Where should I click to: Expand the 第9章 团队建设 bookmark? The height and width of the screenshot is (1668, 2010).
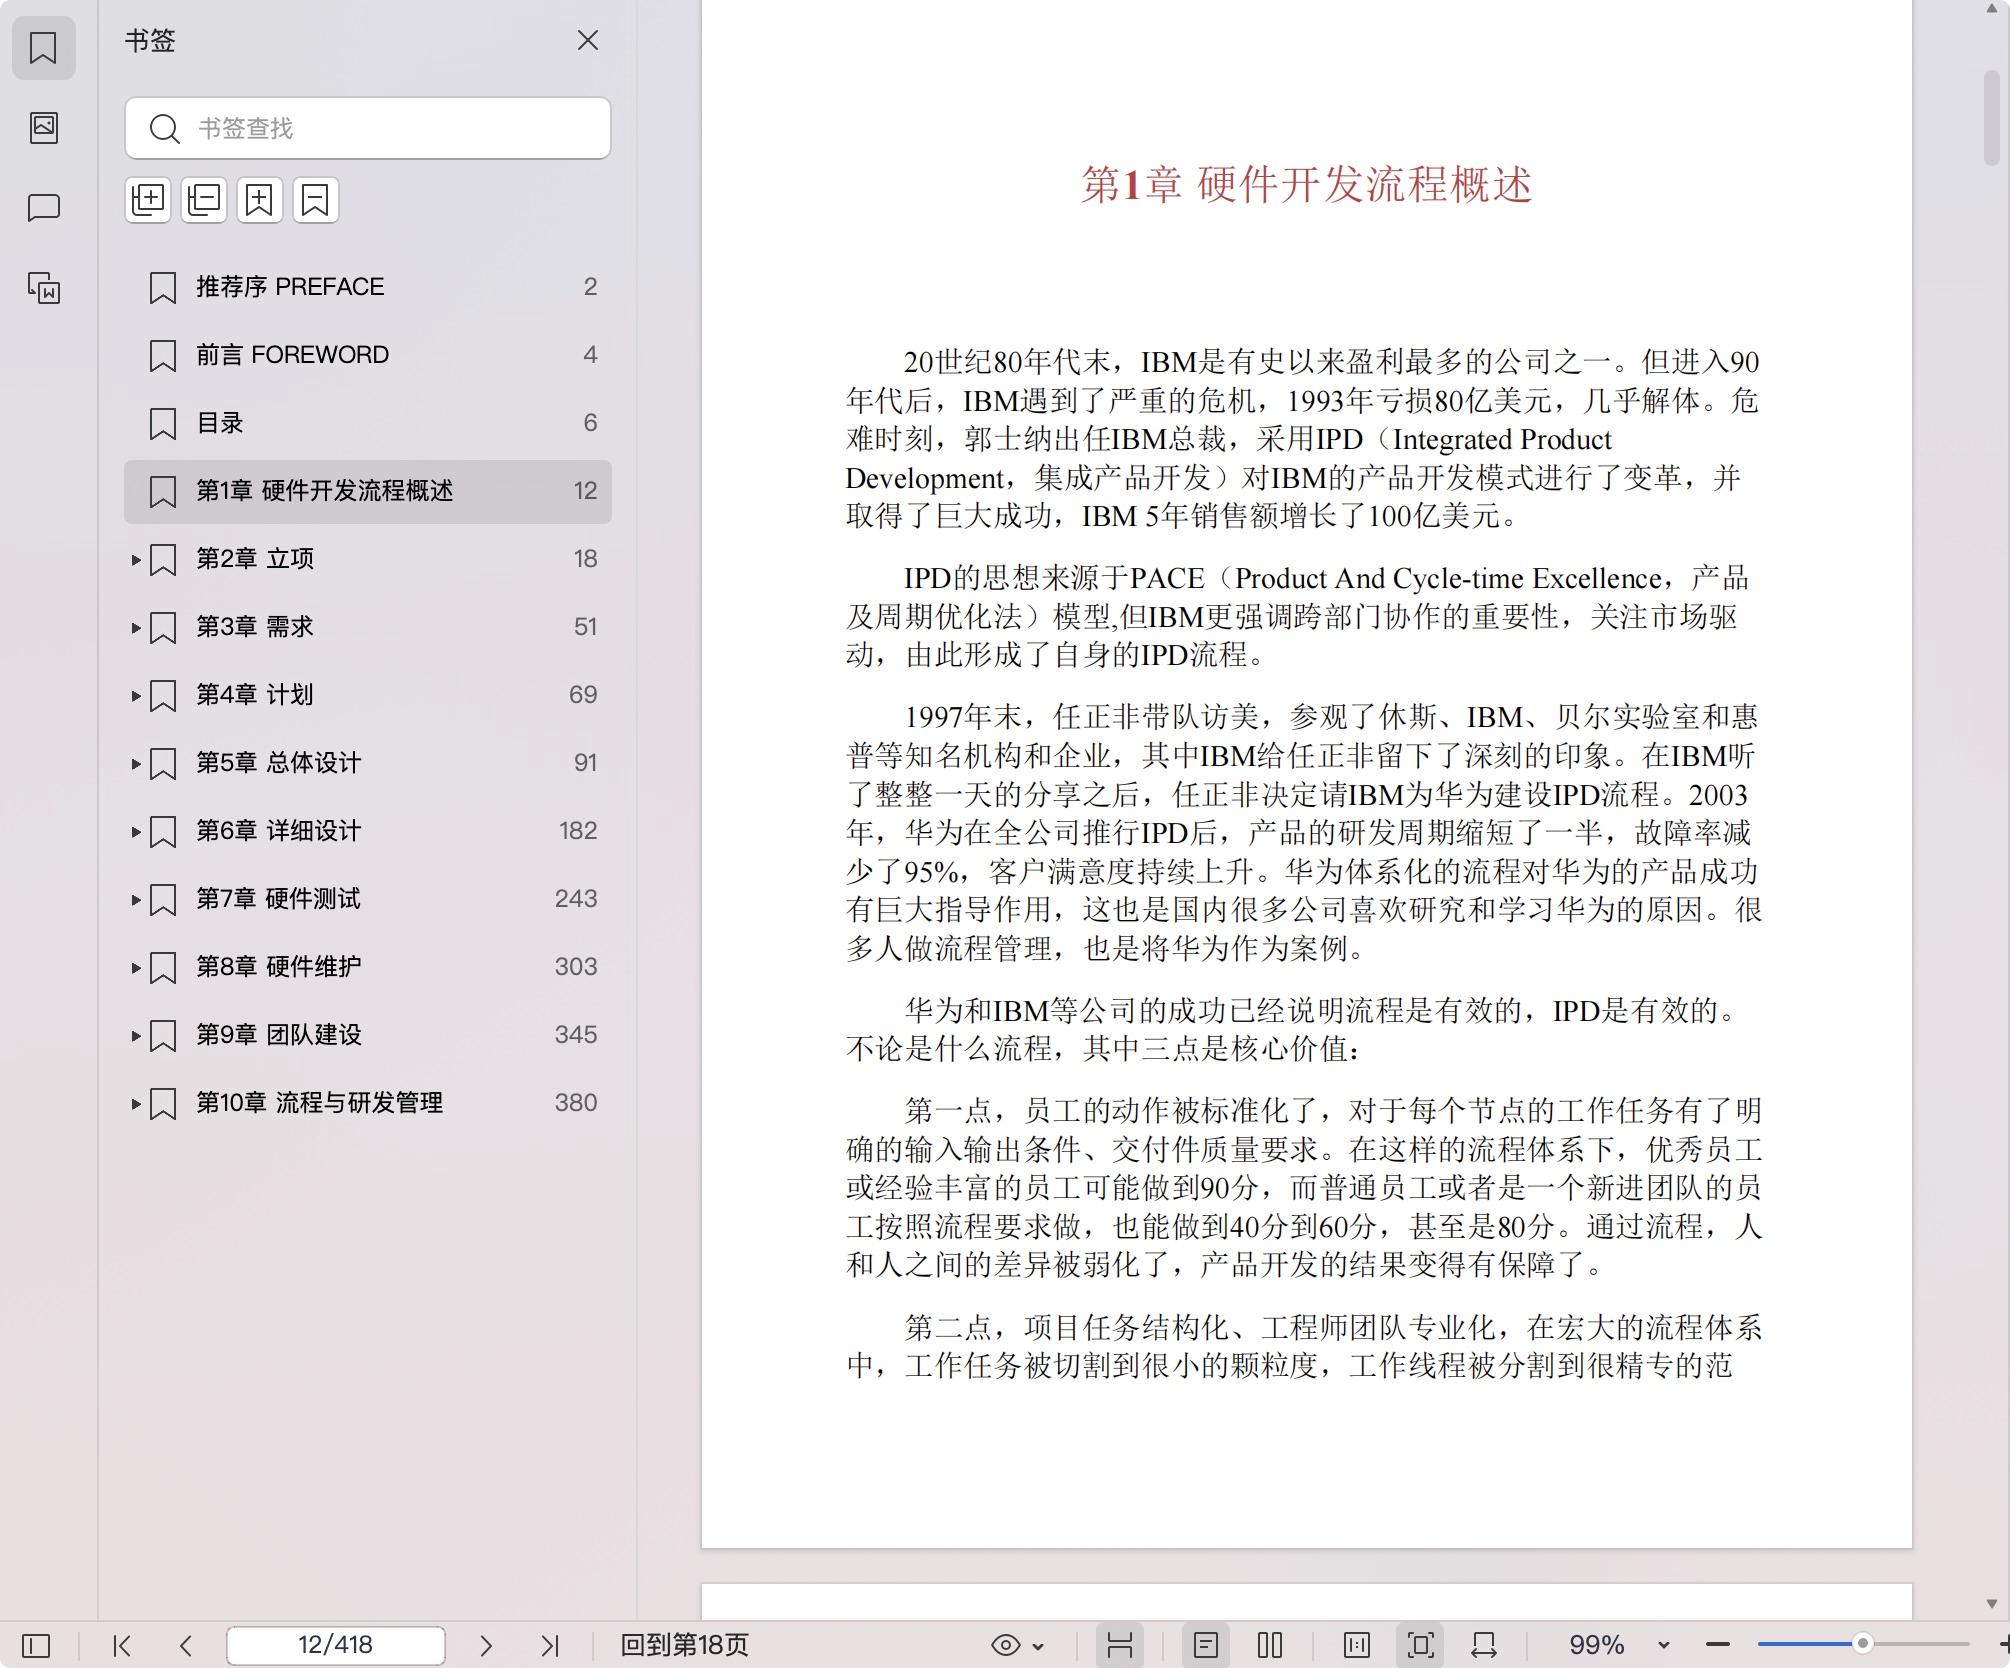click(x=135, y=1036)
